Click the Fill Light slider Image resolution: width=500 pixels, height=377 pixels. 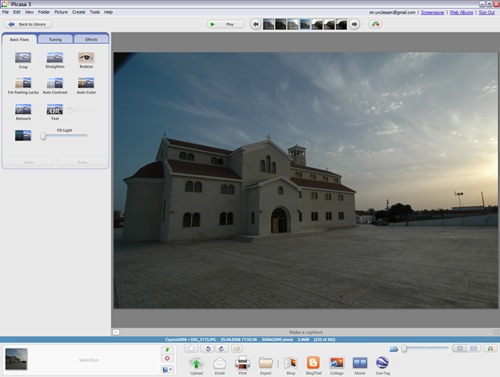pyautogui.click(x=64, y=136)
